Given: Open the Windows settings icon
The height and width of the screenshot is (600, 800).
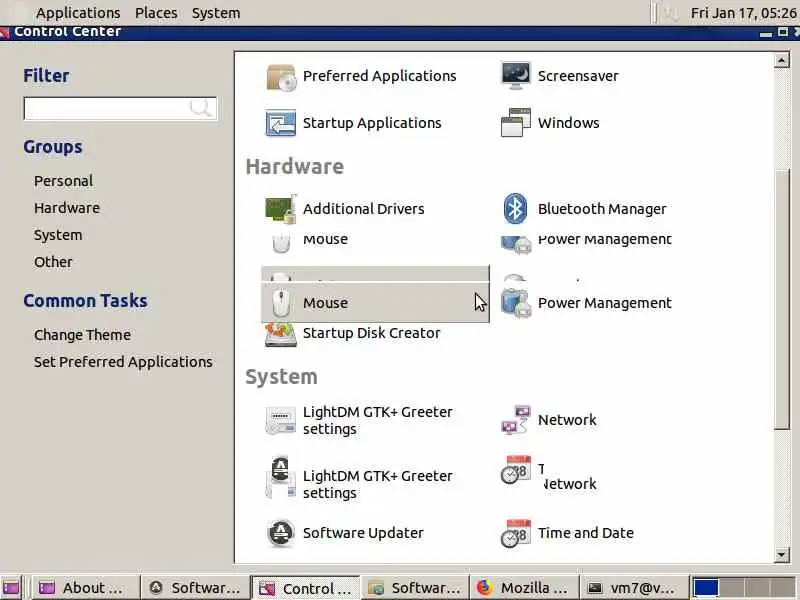Looking at the screenshot, I should [515, 122].
